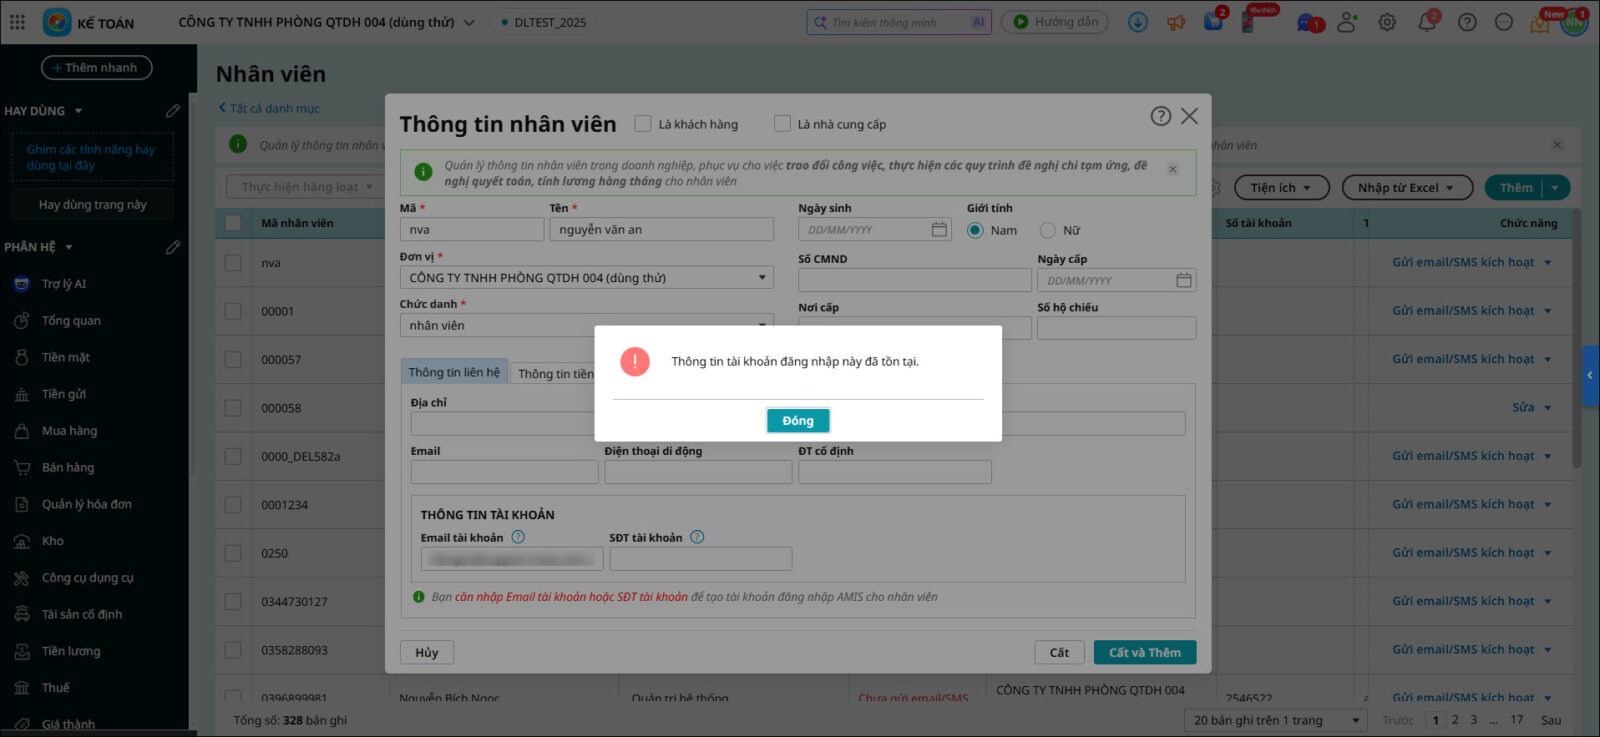Image resolution: width=1600 pixels, height=737 pixels.
Task: Dismiss the green info banner in dialog
Action: point(1173,169)
